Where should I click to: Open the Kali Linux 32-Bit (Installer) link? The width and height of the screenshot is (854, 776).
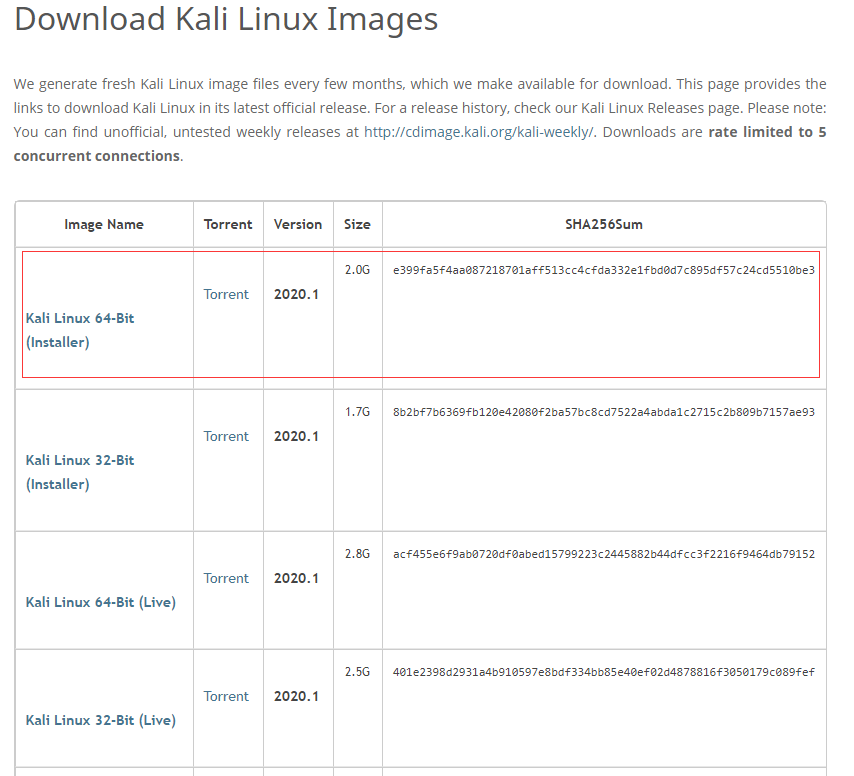80,472
